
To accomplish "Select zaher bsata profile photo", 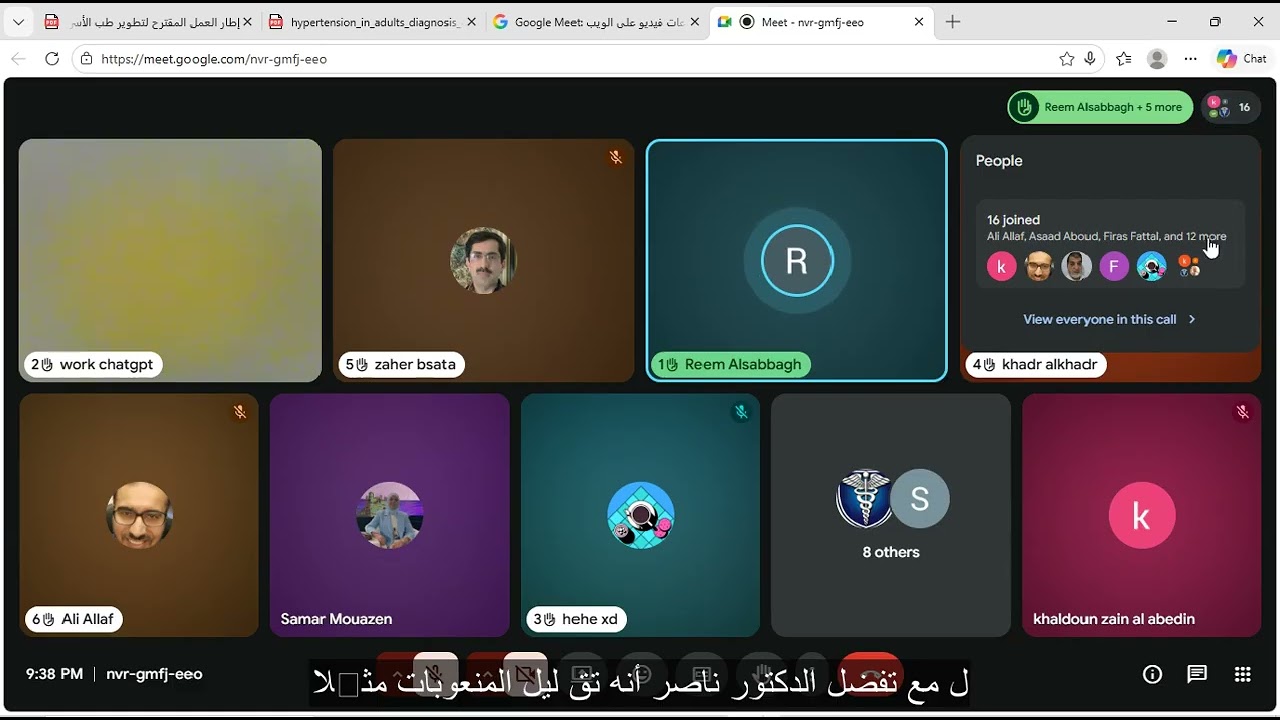I will point(483,260).
